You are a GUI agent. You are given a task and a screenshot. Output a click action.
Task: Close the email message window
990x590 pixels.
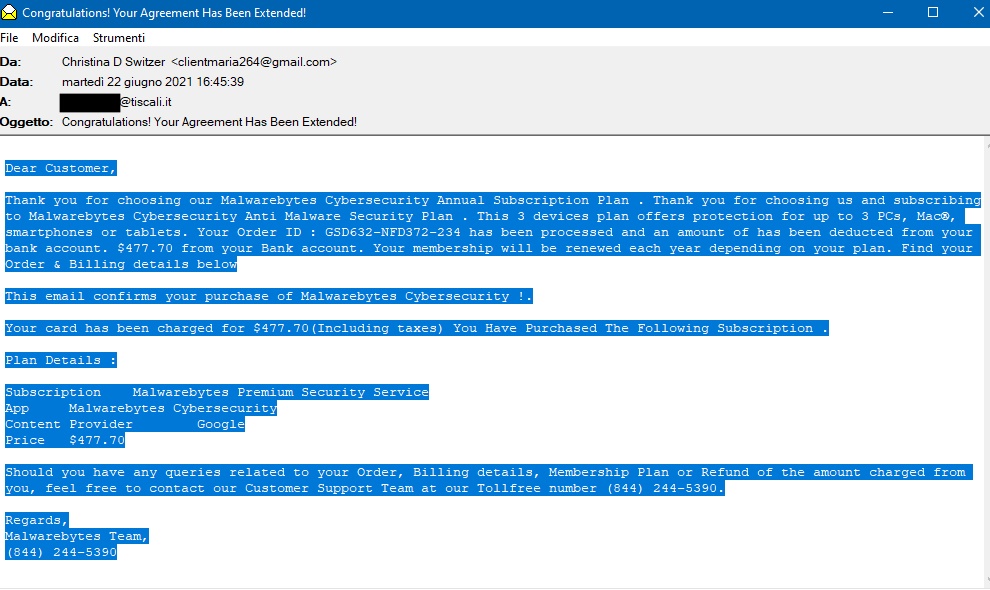978,13
